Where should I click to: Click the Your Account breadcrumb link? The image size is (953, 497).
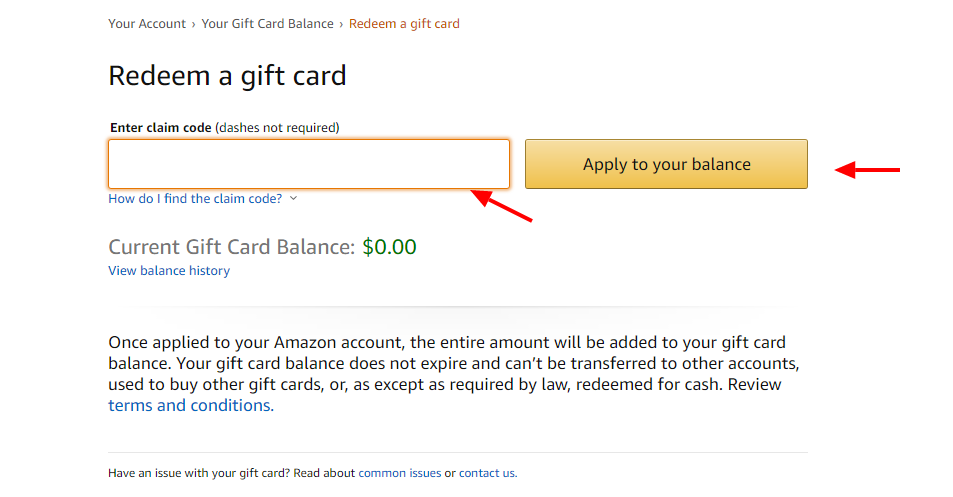(x=147, y=23)
